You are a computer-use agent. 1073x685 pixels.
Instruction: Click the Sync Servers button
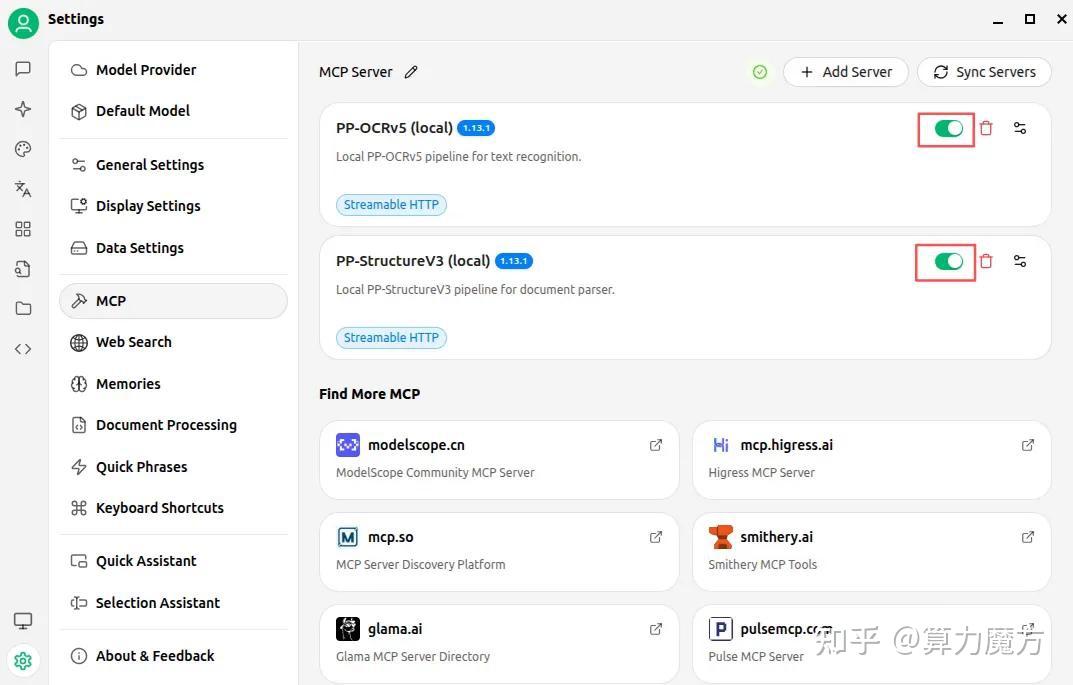click(984, 72)
